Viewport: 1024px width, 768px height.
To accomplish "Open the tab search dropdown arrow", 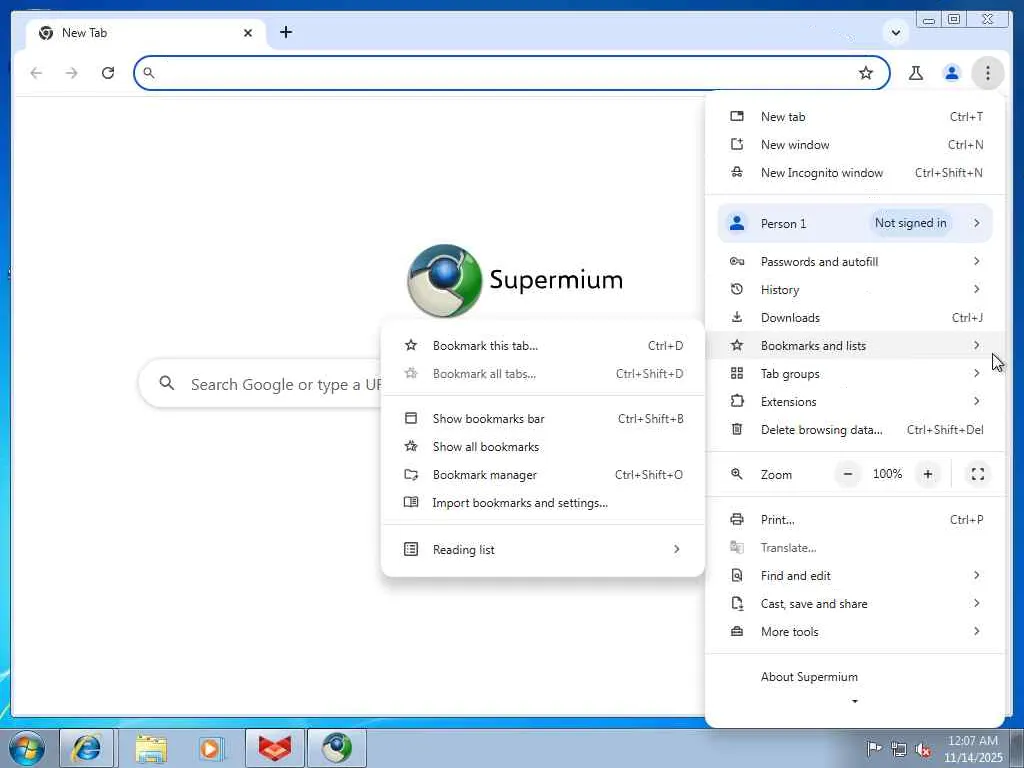I will coord(896,32).
